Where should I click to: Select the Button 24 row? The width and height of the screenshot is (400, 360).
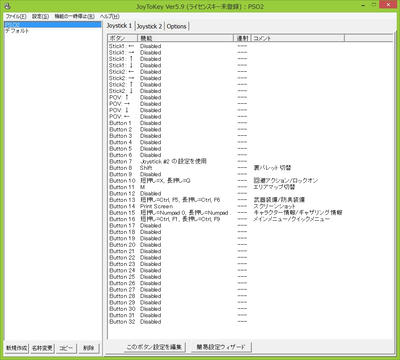250,270
